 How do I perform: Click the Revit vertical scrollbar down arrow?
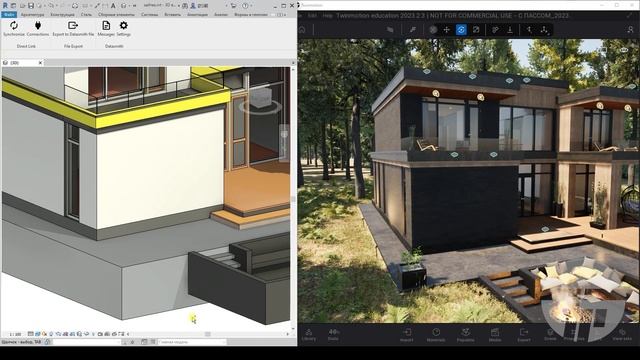click(x=293, y=328)
